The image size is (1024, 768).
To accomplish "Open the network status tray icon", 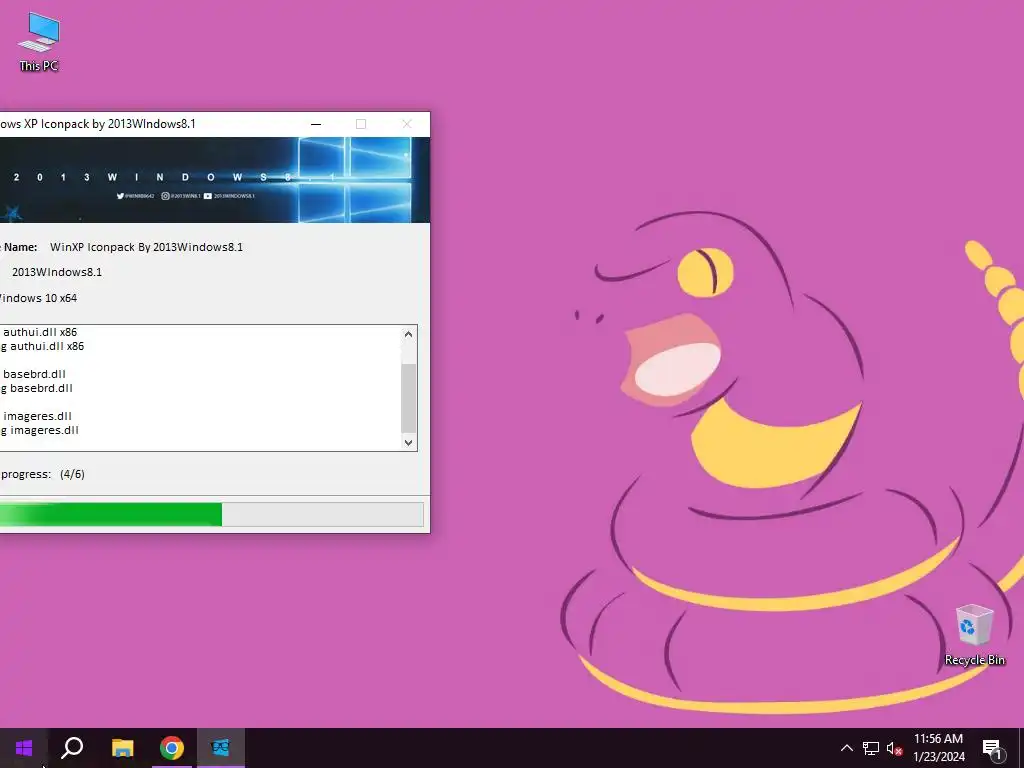I will [871, 748].
